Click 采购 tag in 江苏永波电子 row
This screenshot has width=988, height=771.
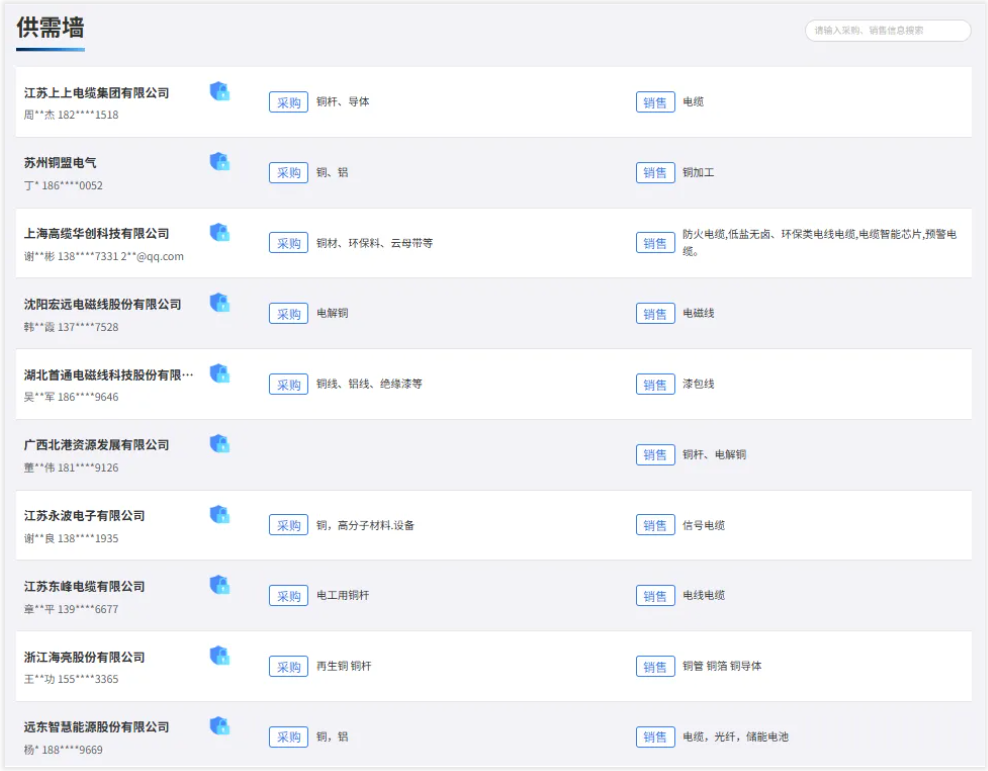click(289, 525)
